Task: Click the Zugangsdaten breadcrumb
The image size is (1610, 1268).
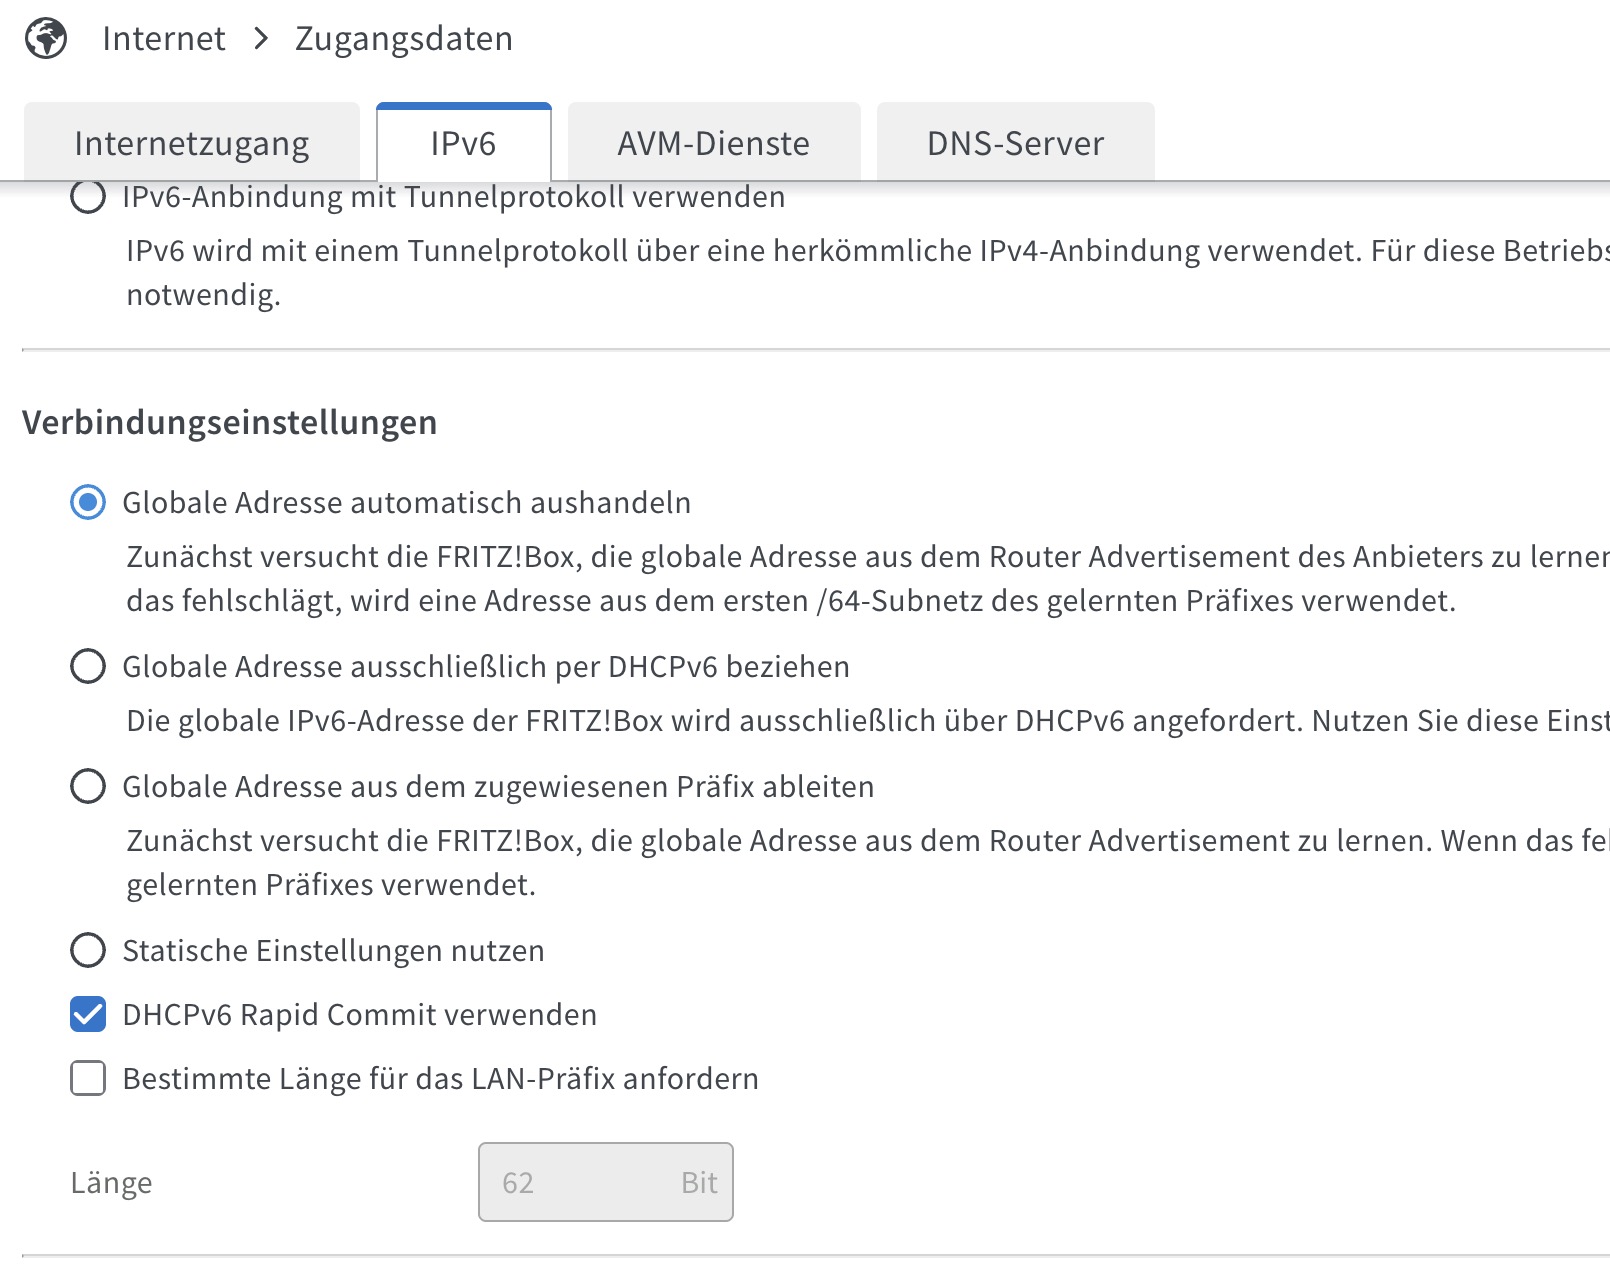Action: 404,39
